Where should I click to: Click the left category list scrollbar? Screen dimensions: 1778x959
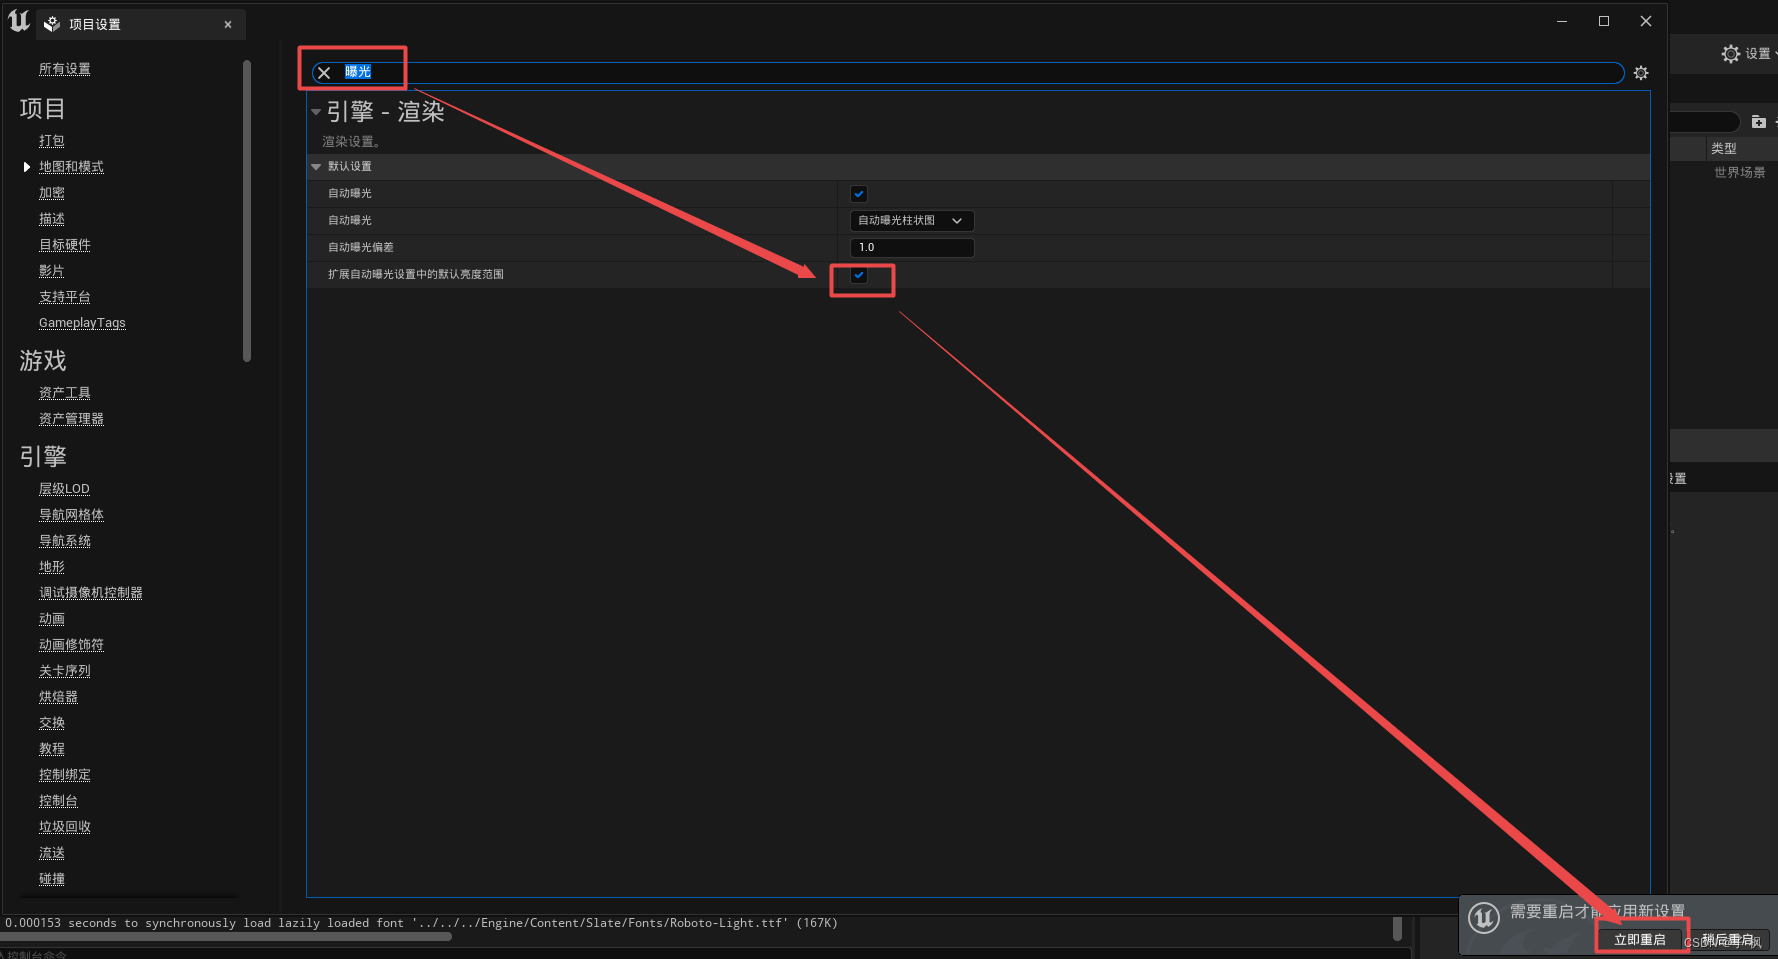click(246, 210)
